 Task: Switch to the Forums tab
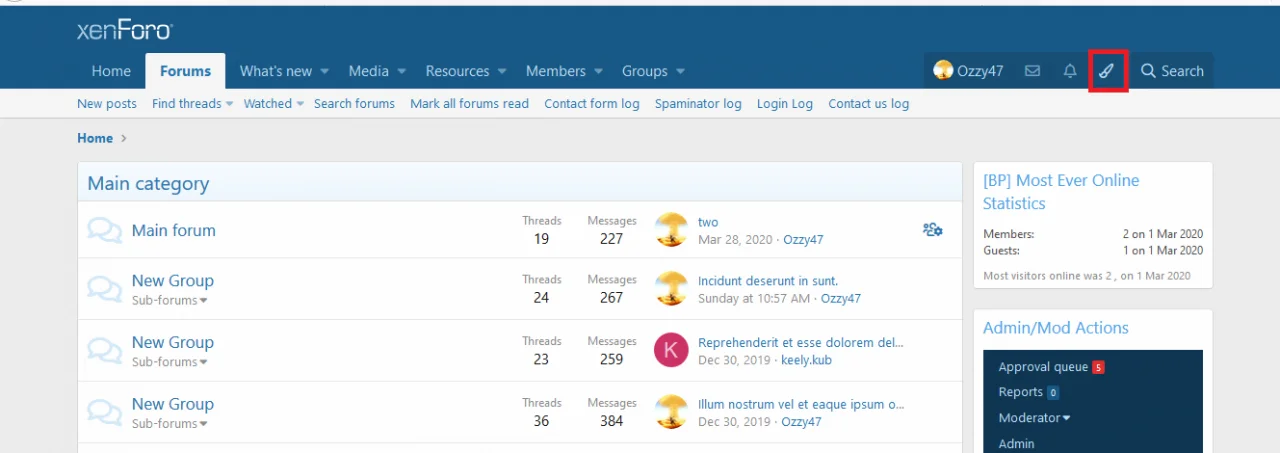tap(185, 71)
